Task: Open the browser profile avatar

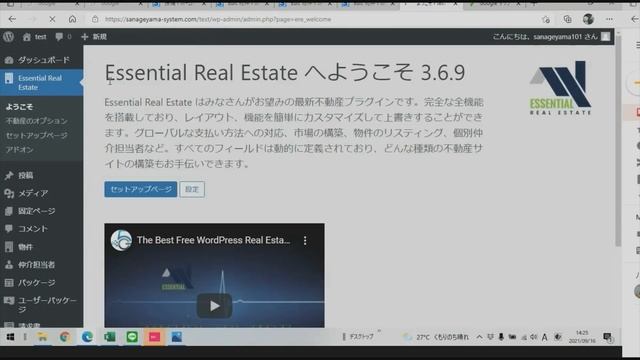Action: [588, 19]
